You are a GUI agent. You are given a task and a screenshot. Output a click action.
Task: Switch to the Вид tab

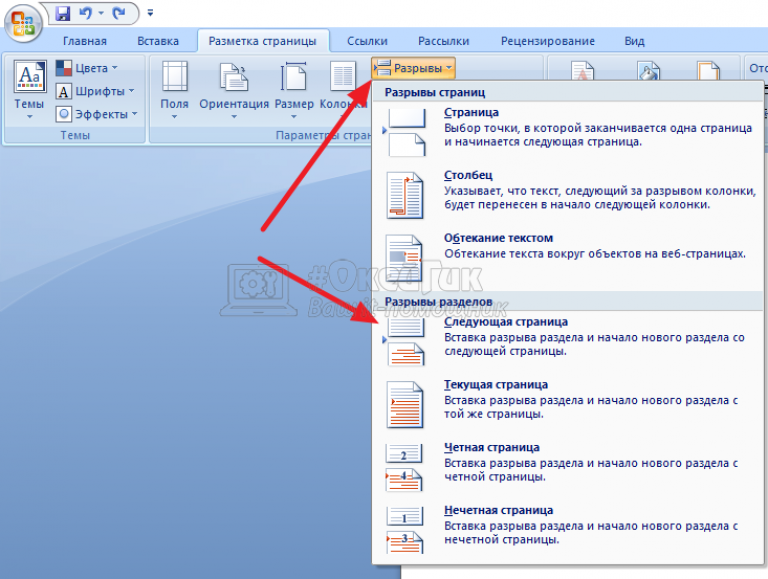coord(634,41)
